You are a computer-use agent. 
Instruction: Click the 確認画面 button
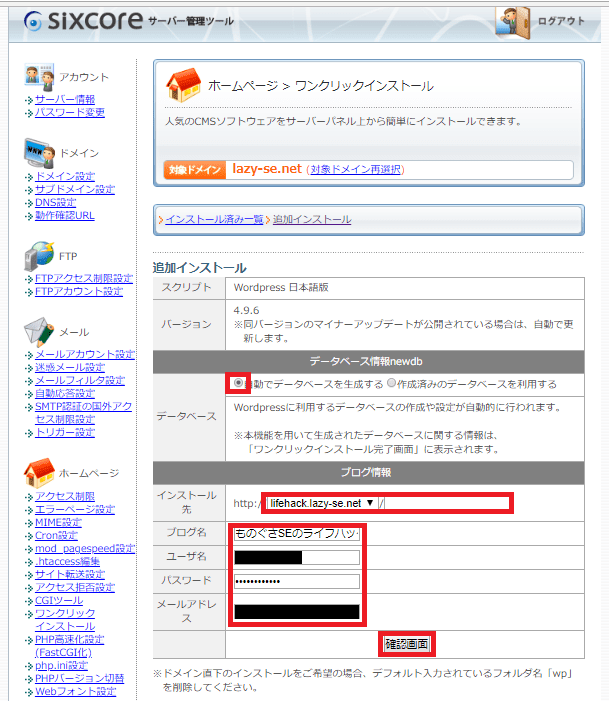pos(407,644)
